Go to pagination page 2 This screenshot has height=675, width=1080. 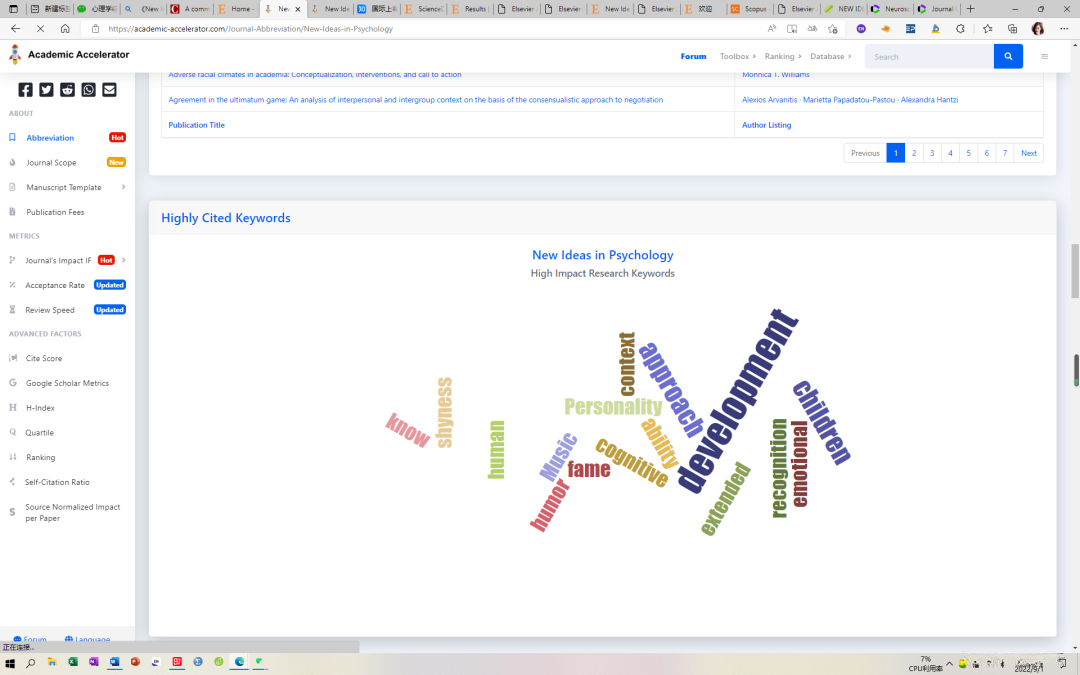point(914,153)
